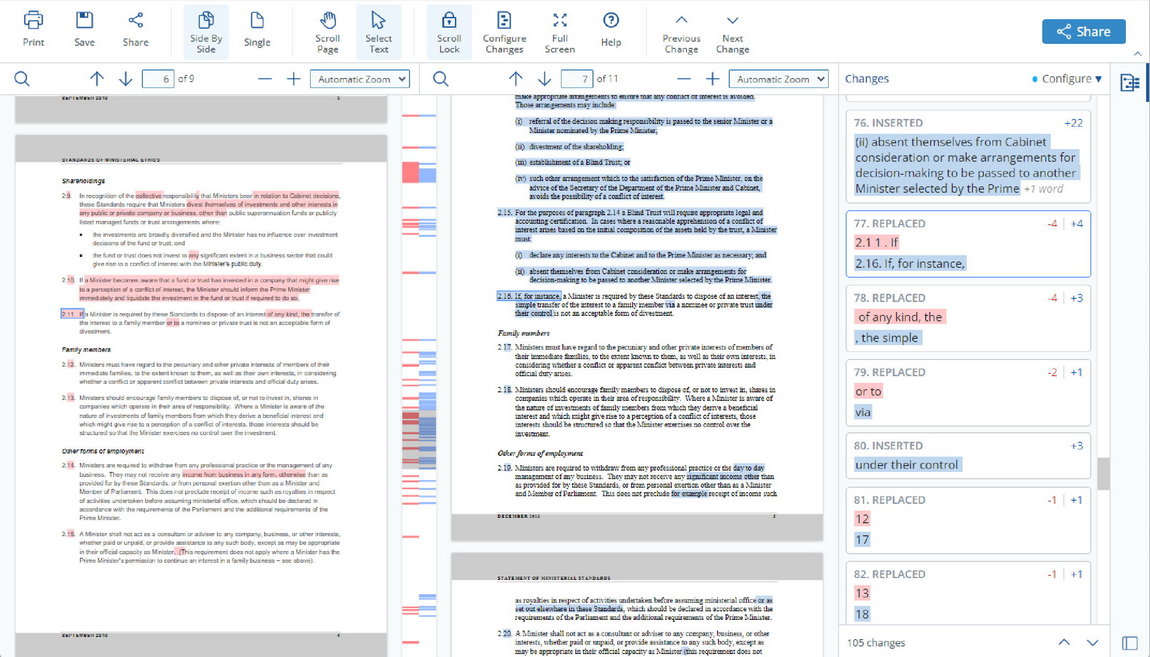Search in the left document pane
This screenshot has width=1150, height=657.
pos(22,79)
